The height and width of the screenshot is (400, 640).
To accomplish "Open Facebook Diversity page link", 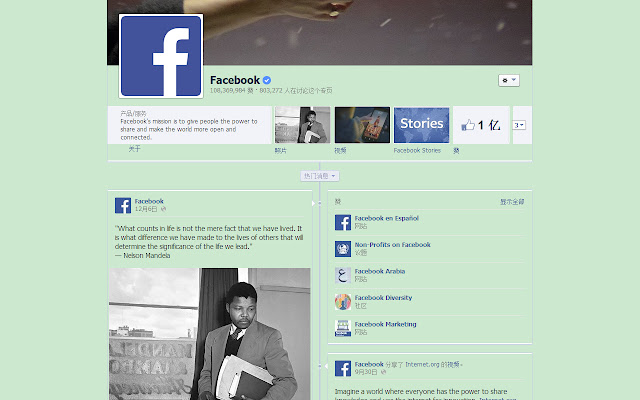I will point(383,298).
